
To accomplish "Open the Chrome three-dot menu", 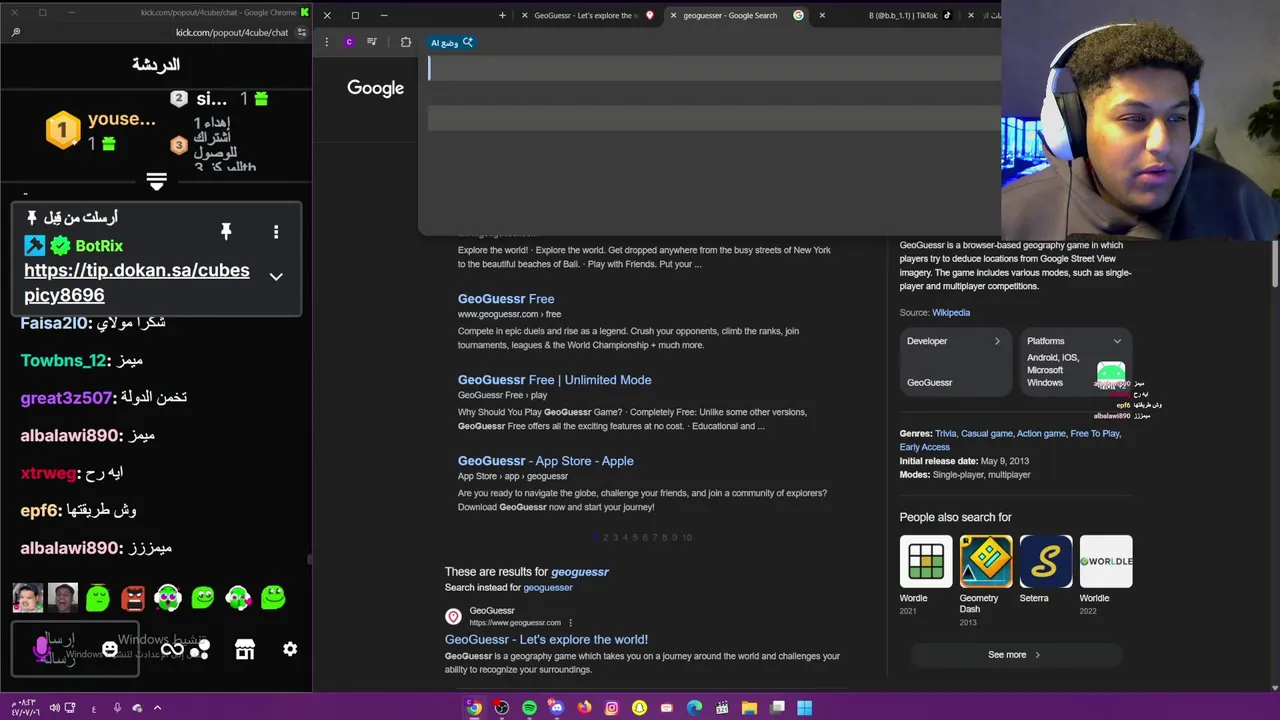I will coord(326,42).
